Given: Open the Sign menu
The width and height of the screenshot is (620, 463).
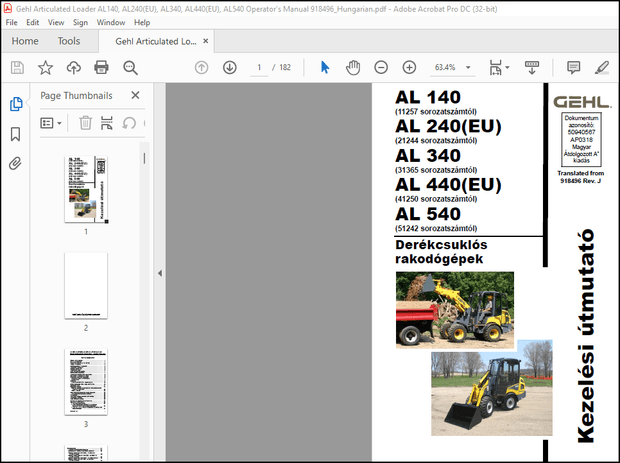Looking at the screenshot, I should (x=80, y=23).
